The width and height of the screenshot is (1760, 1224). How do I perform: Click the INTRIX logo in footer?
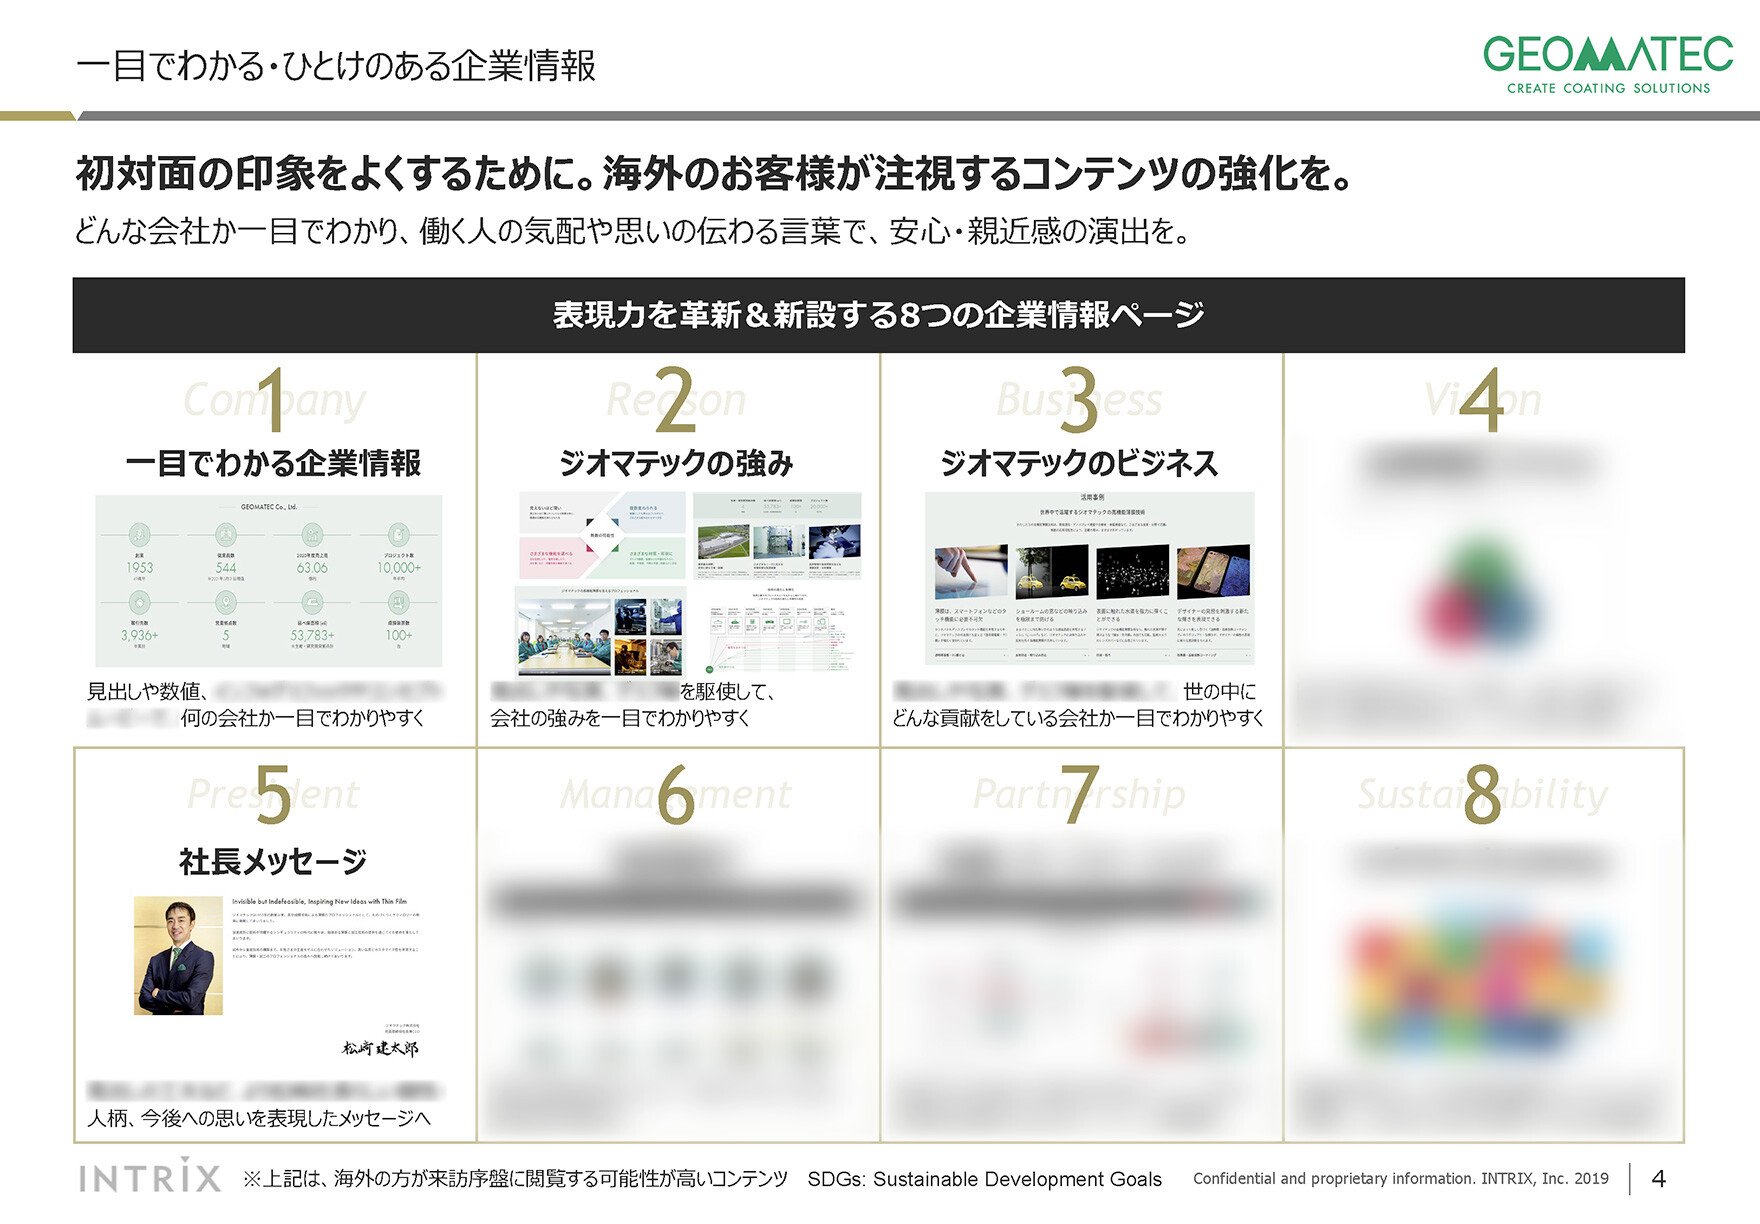pyautogui.click(x=150, y=1176)
